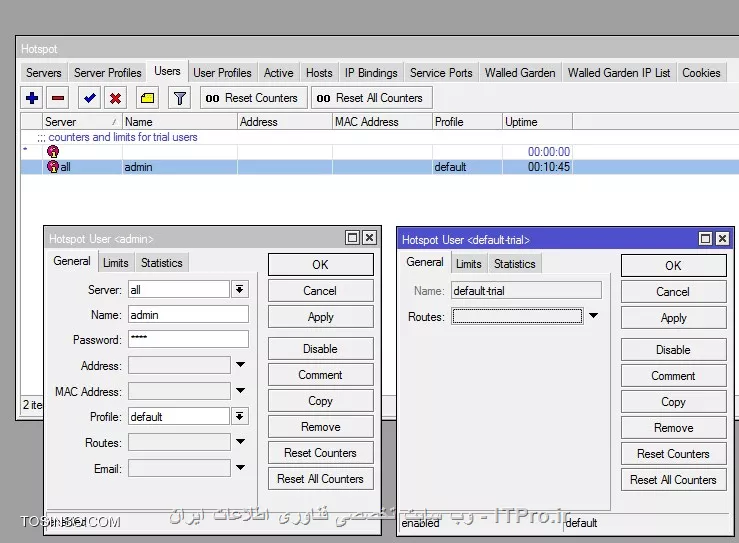Click Name field containing admin
This screenshot has height=543, width=739.
click(x=188, y=315)
